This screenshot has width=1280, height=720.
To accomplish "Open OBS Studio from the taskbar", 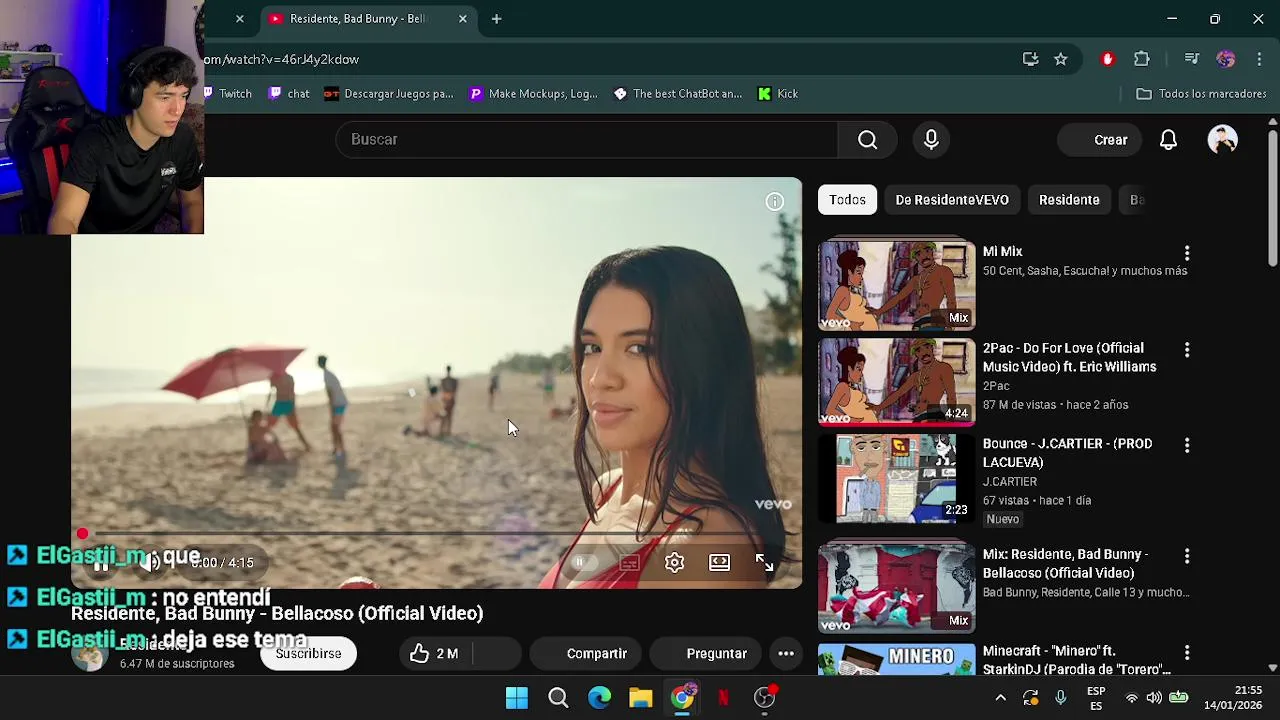I will pos(765,698).
